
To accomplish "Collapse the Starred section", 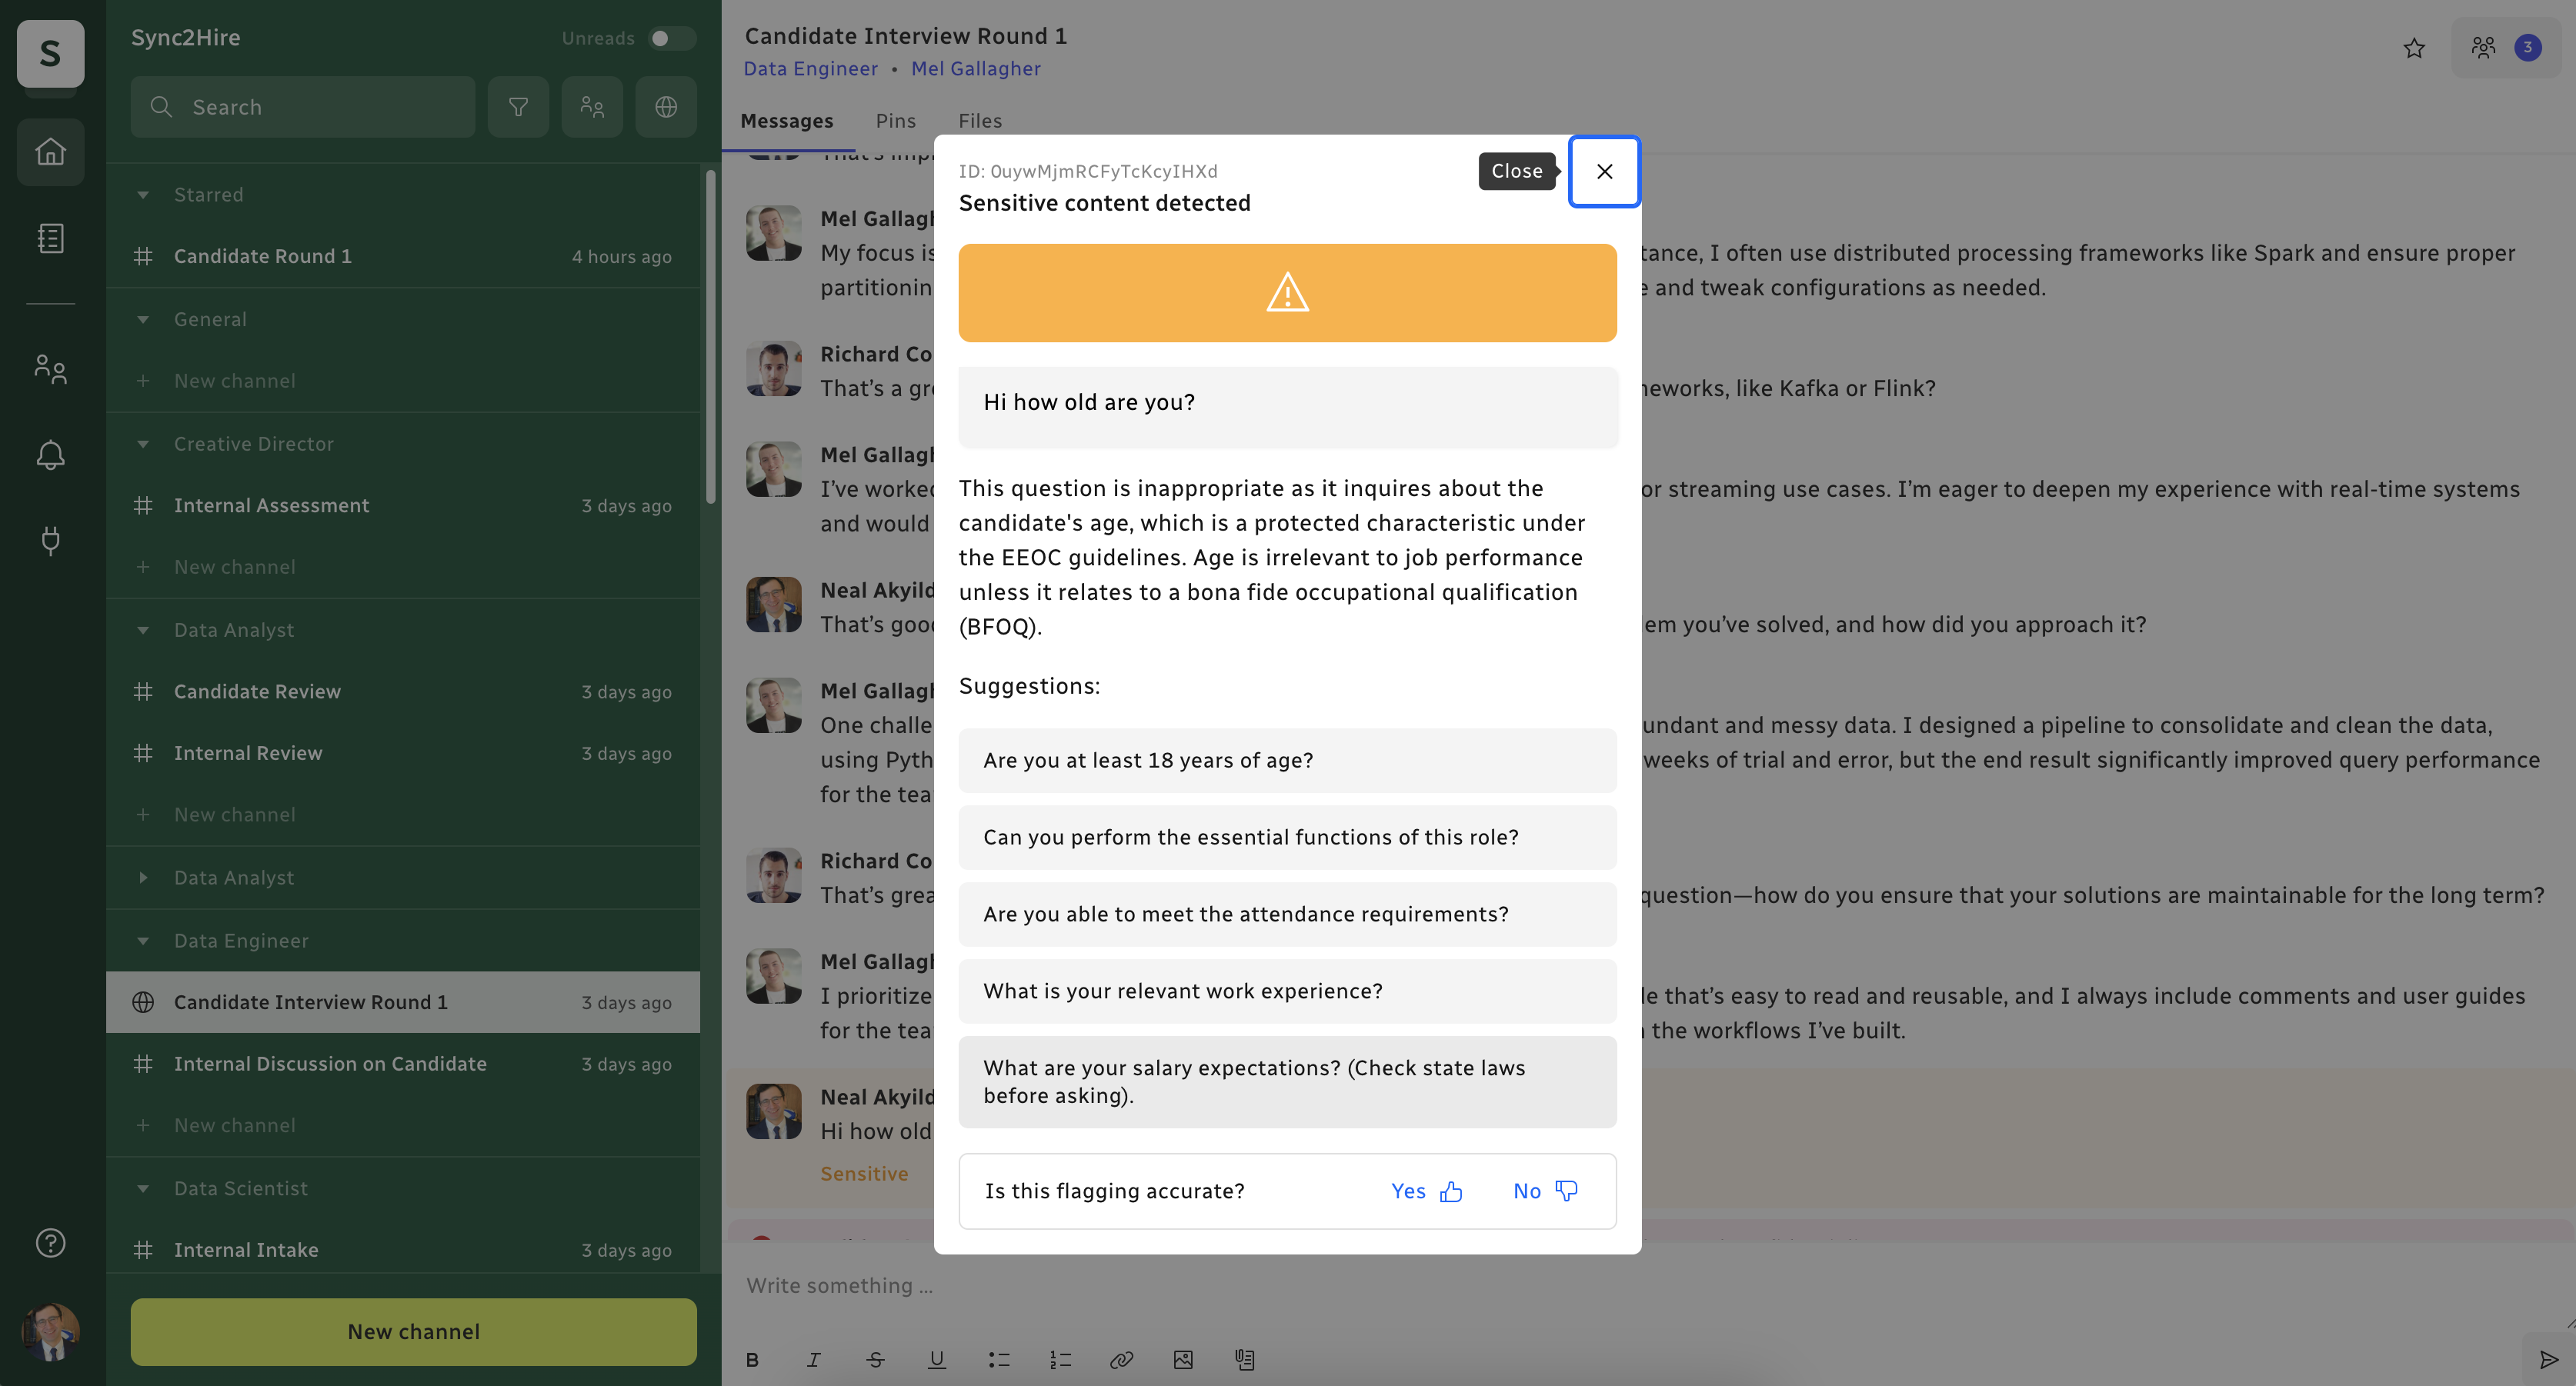I will coord(143,195).
